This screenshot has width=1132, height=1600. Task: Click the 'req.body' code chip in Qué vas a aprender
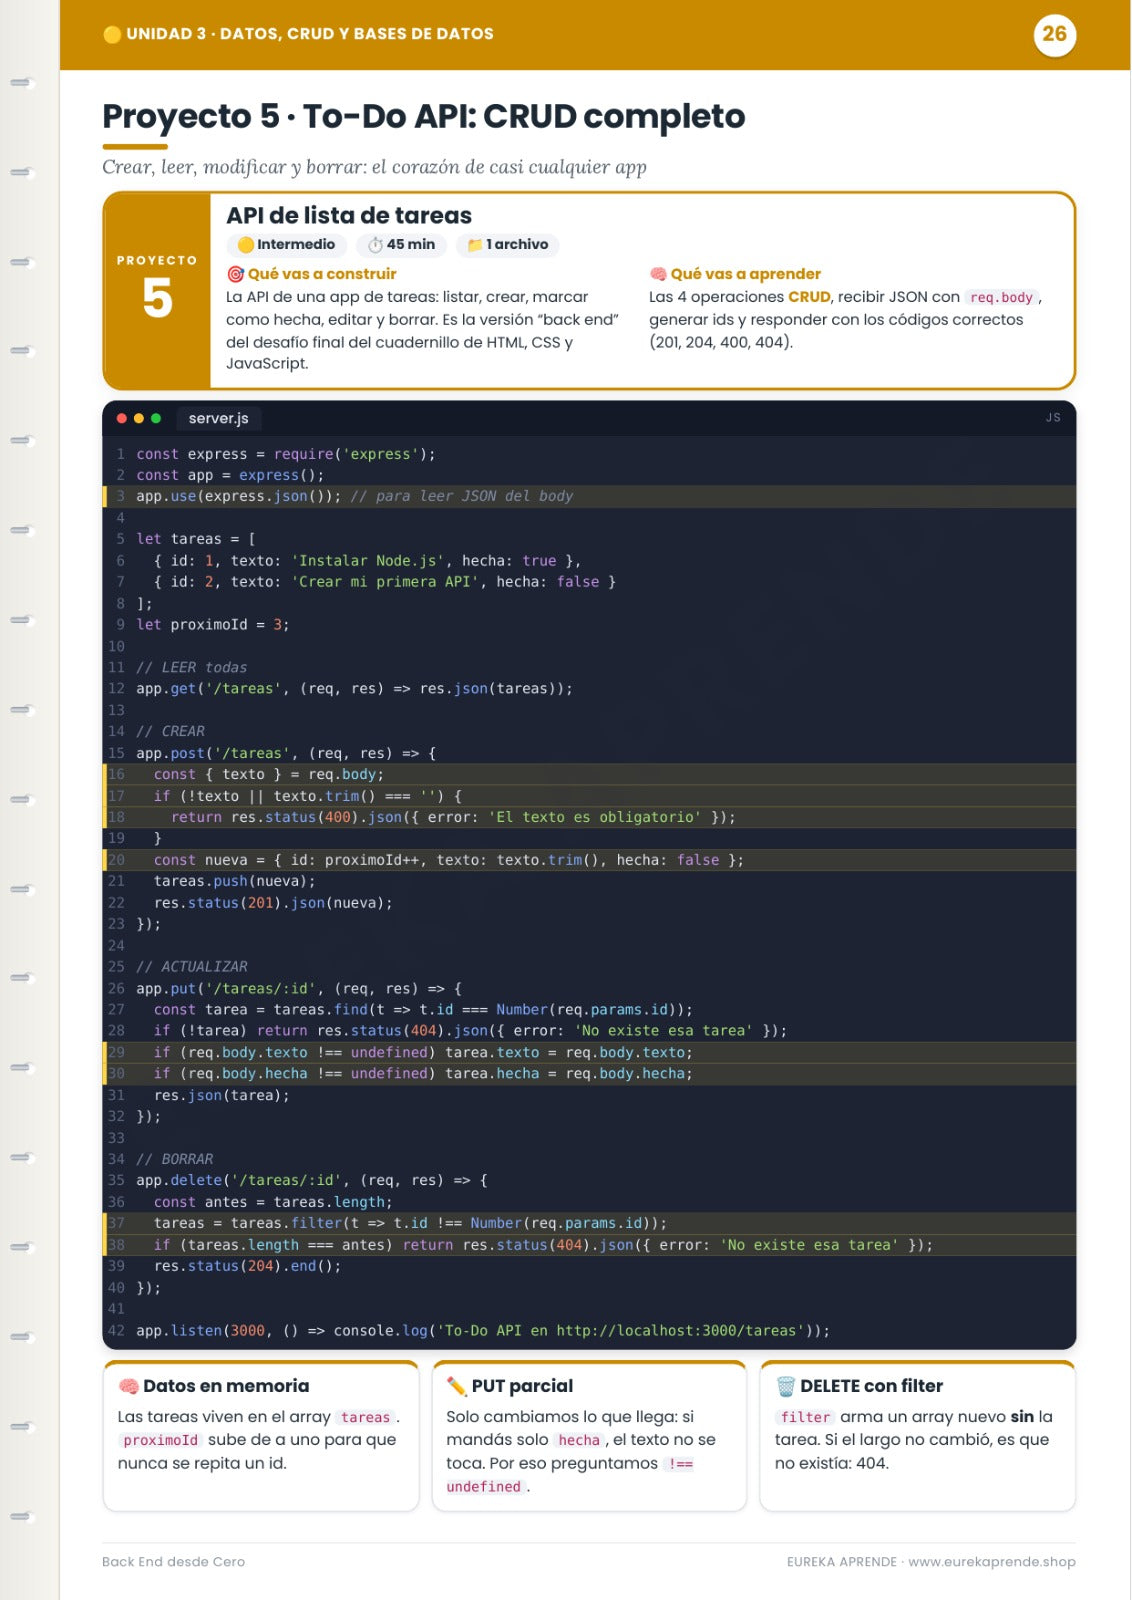[x=1001, y=297]
